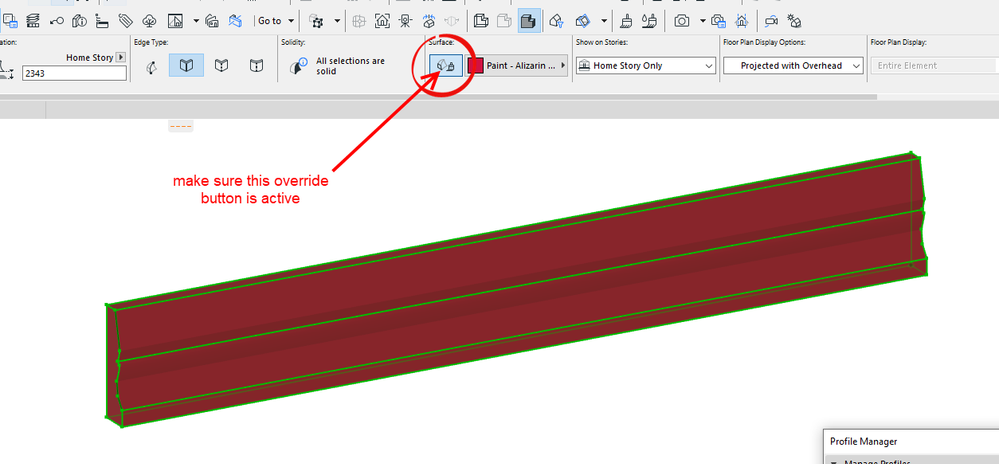
Task: Click the camera photo render icon
Action: (x=682, y=21)
